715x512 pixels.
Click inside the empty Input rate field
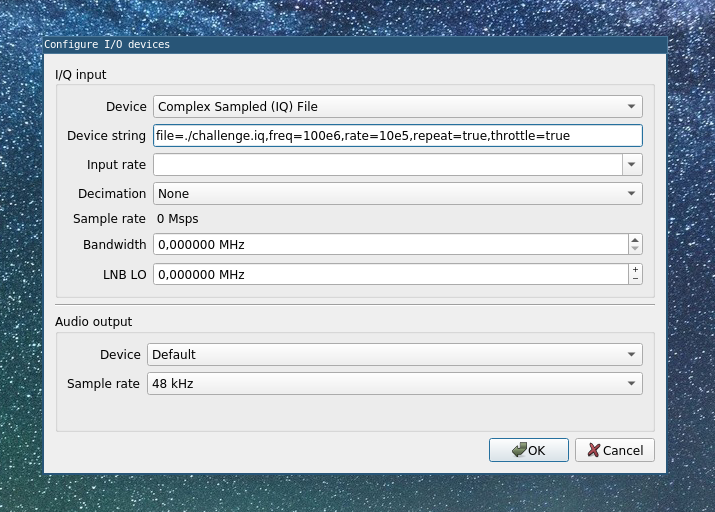(388, 165)
